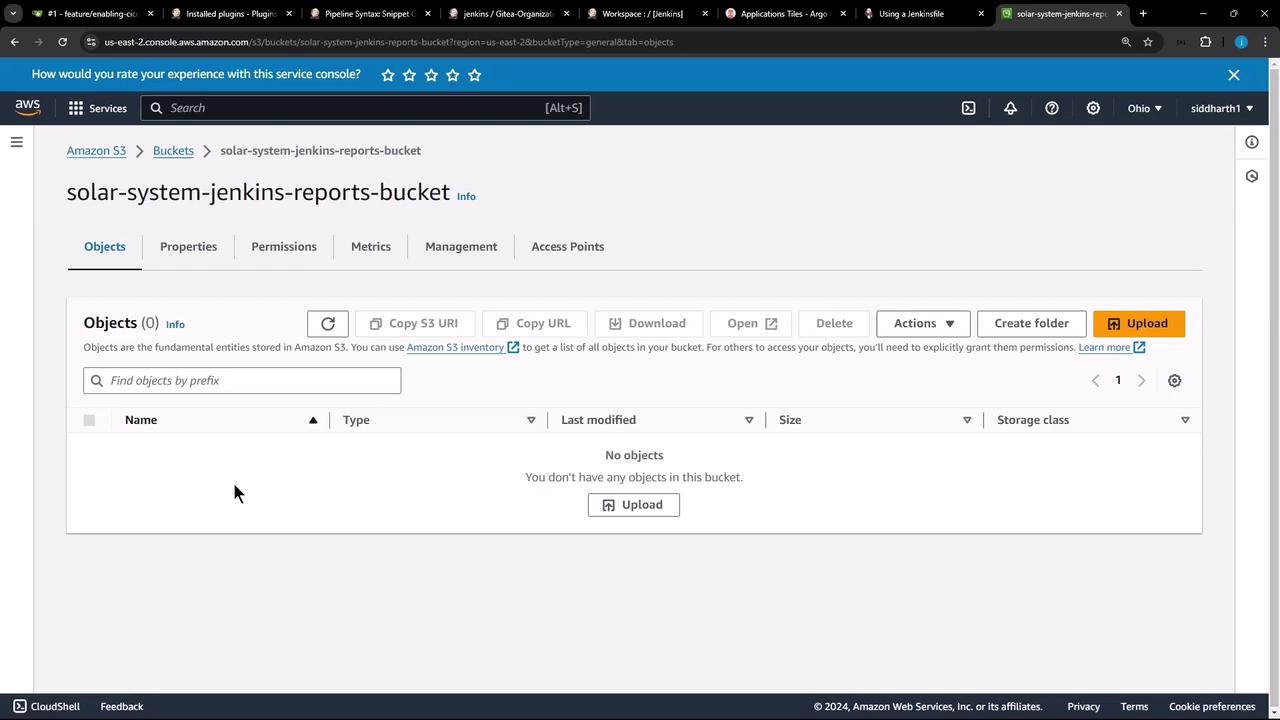Select all objects checkbox in table header
This screenshot has width=1280, height=720.
point(89,420)
